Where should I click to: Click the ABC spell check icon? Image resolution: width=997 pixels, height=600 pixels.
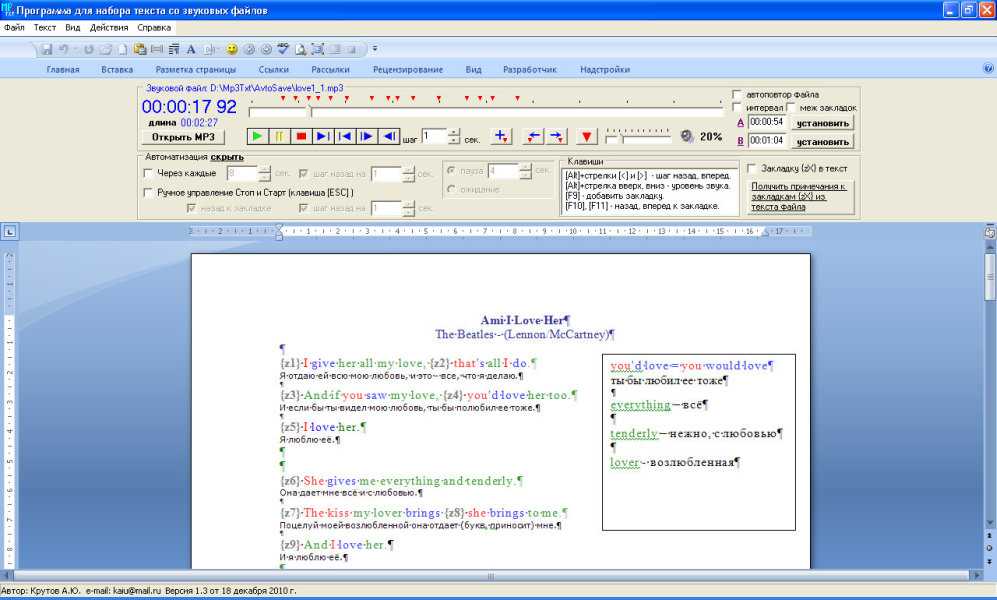click(283, 49)
